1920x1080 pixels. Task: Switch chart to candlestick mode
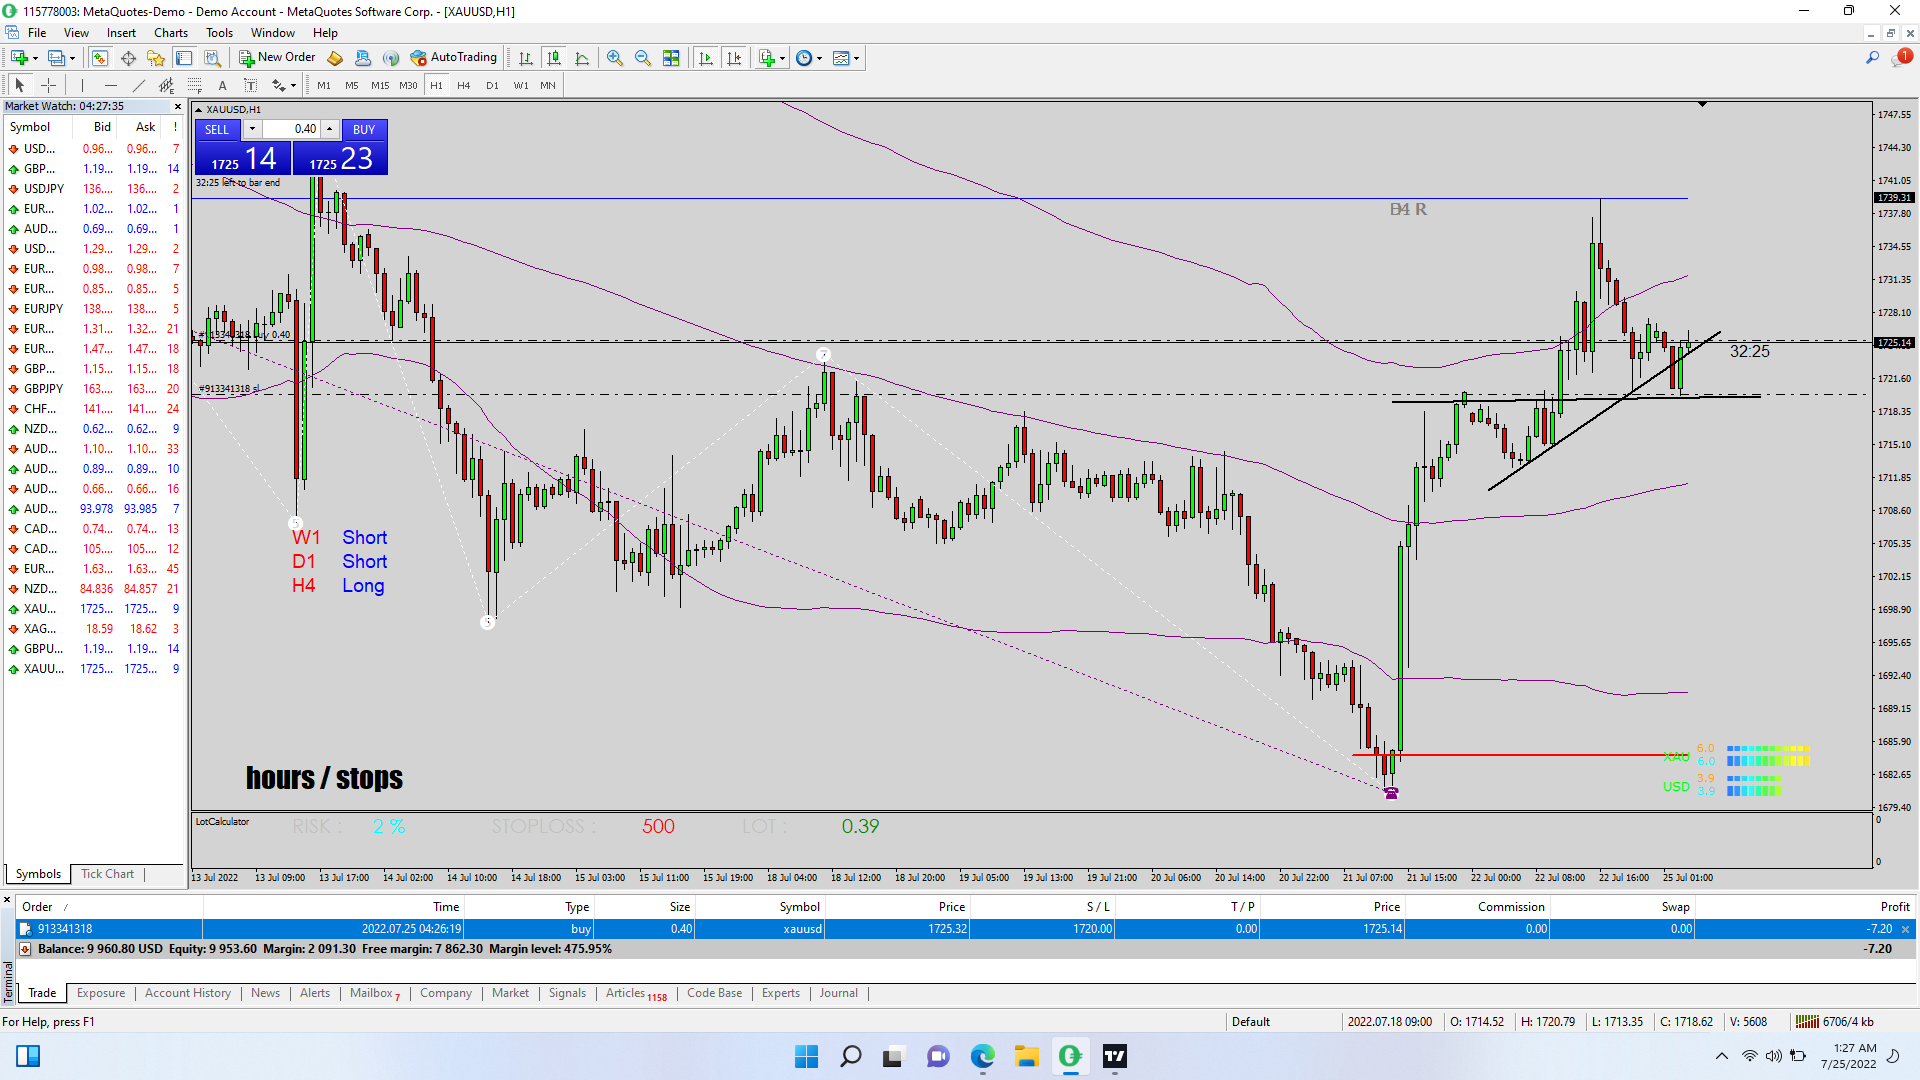tap(554, 58)
